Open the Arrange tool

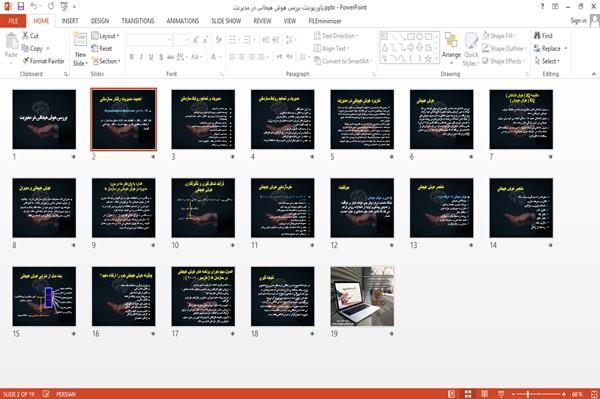451,49
